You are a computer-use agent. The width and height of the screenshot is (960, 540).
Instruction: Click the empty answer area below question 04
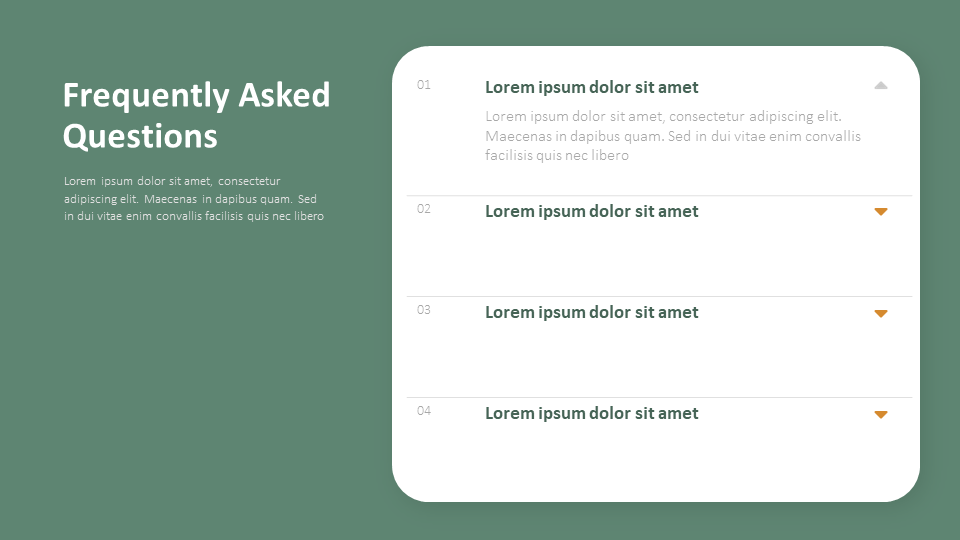point(659,460)
